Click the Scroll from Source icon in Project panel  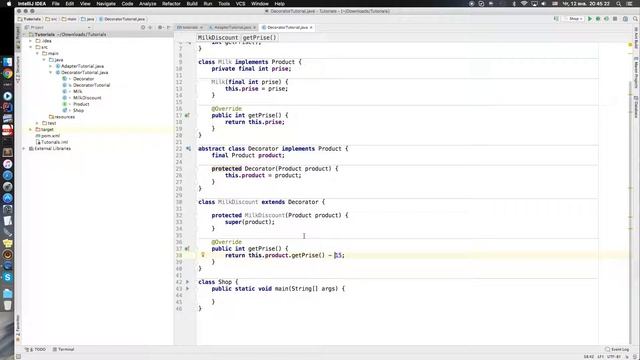tap(143, 27)
